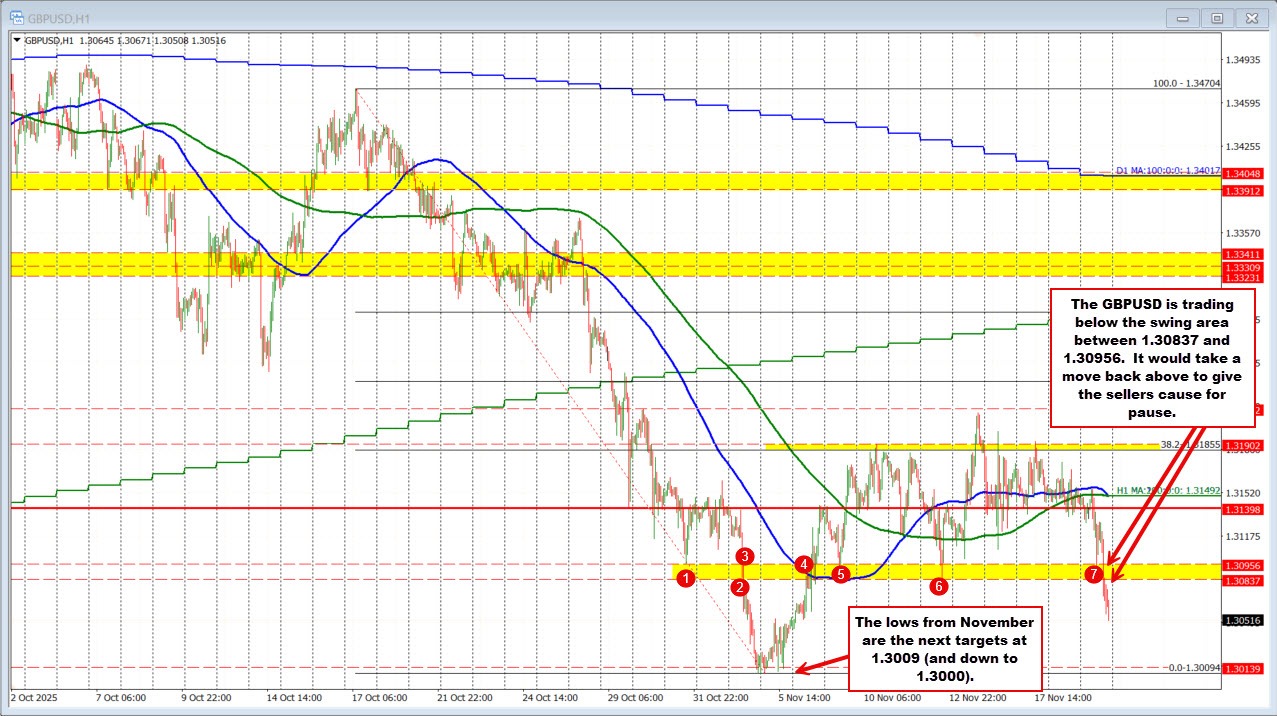The width and height of the screenshot is (1277, 716).
Task: Select circled marker 6 near 12 Nov
Action: point(938,586)
